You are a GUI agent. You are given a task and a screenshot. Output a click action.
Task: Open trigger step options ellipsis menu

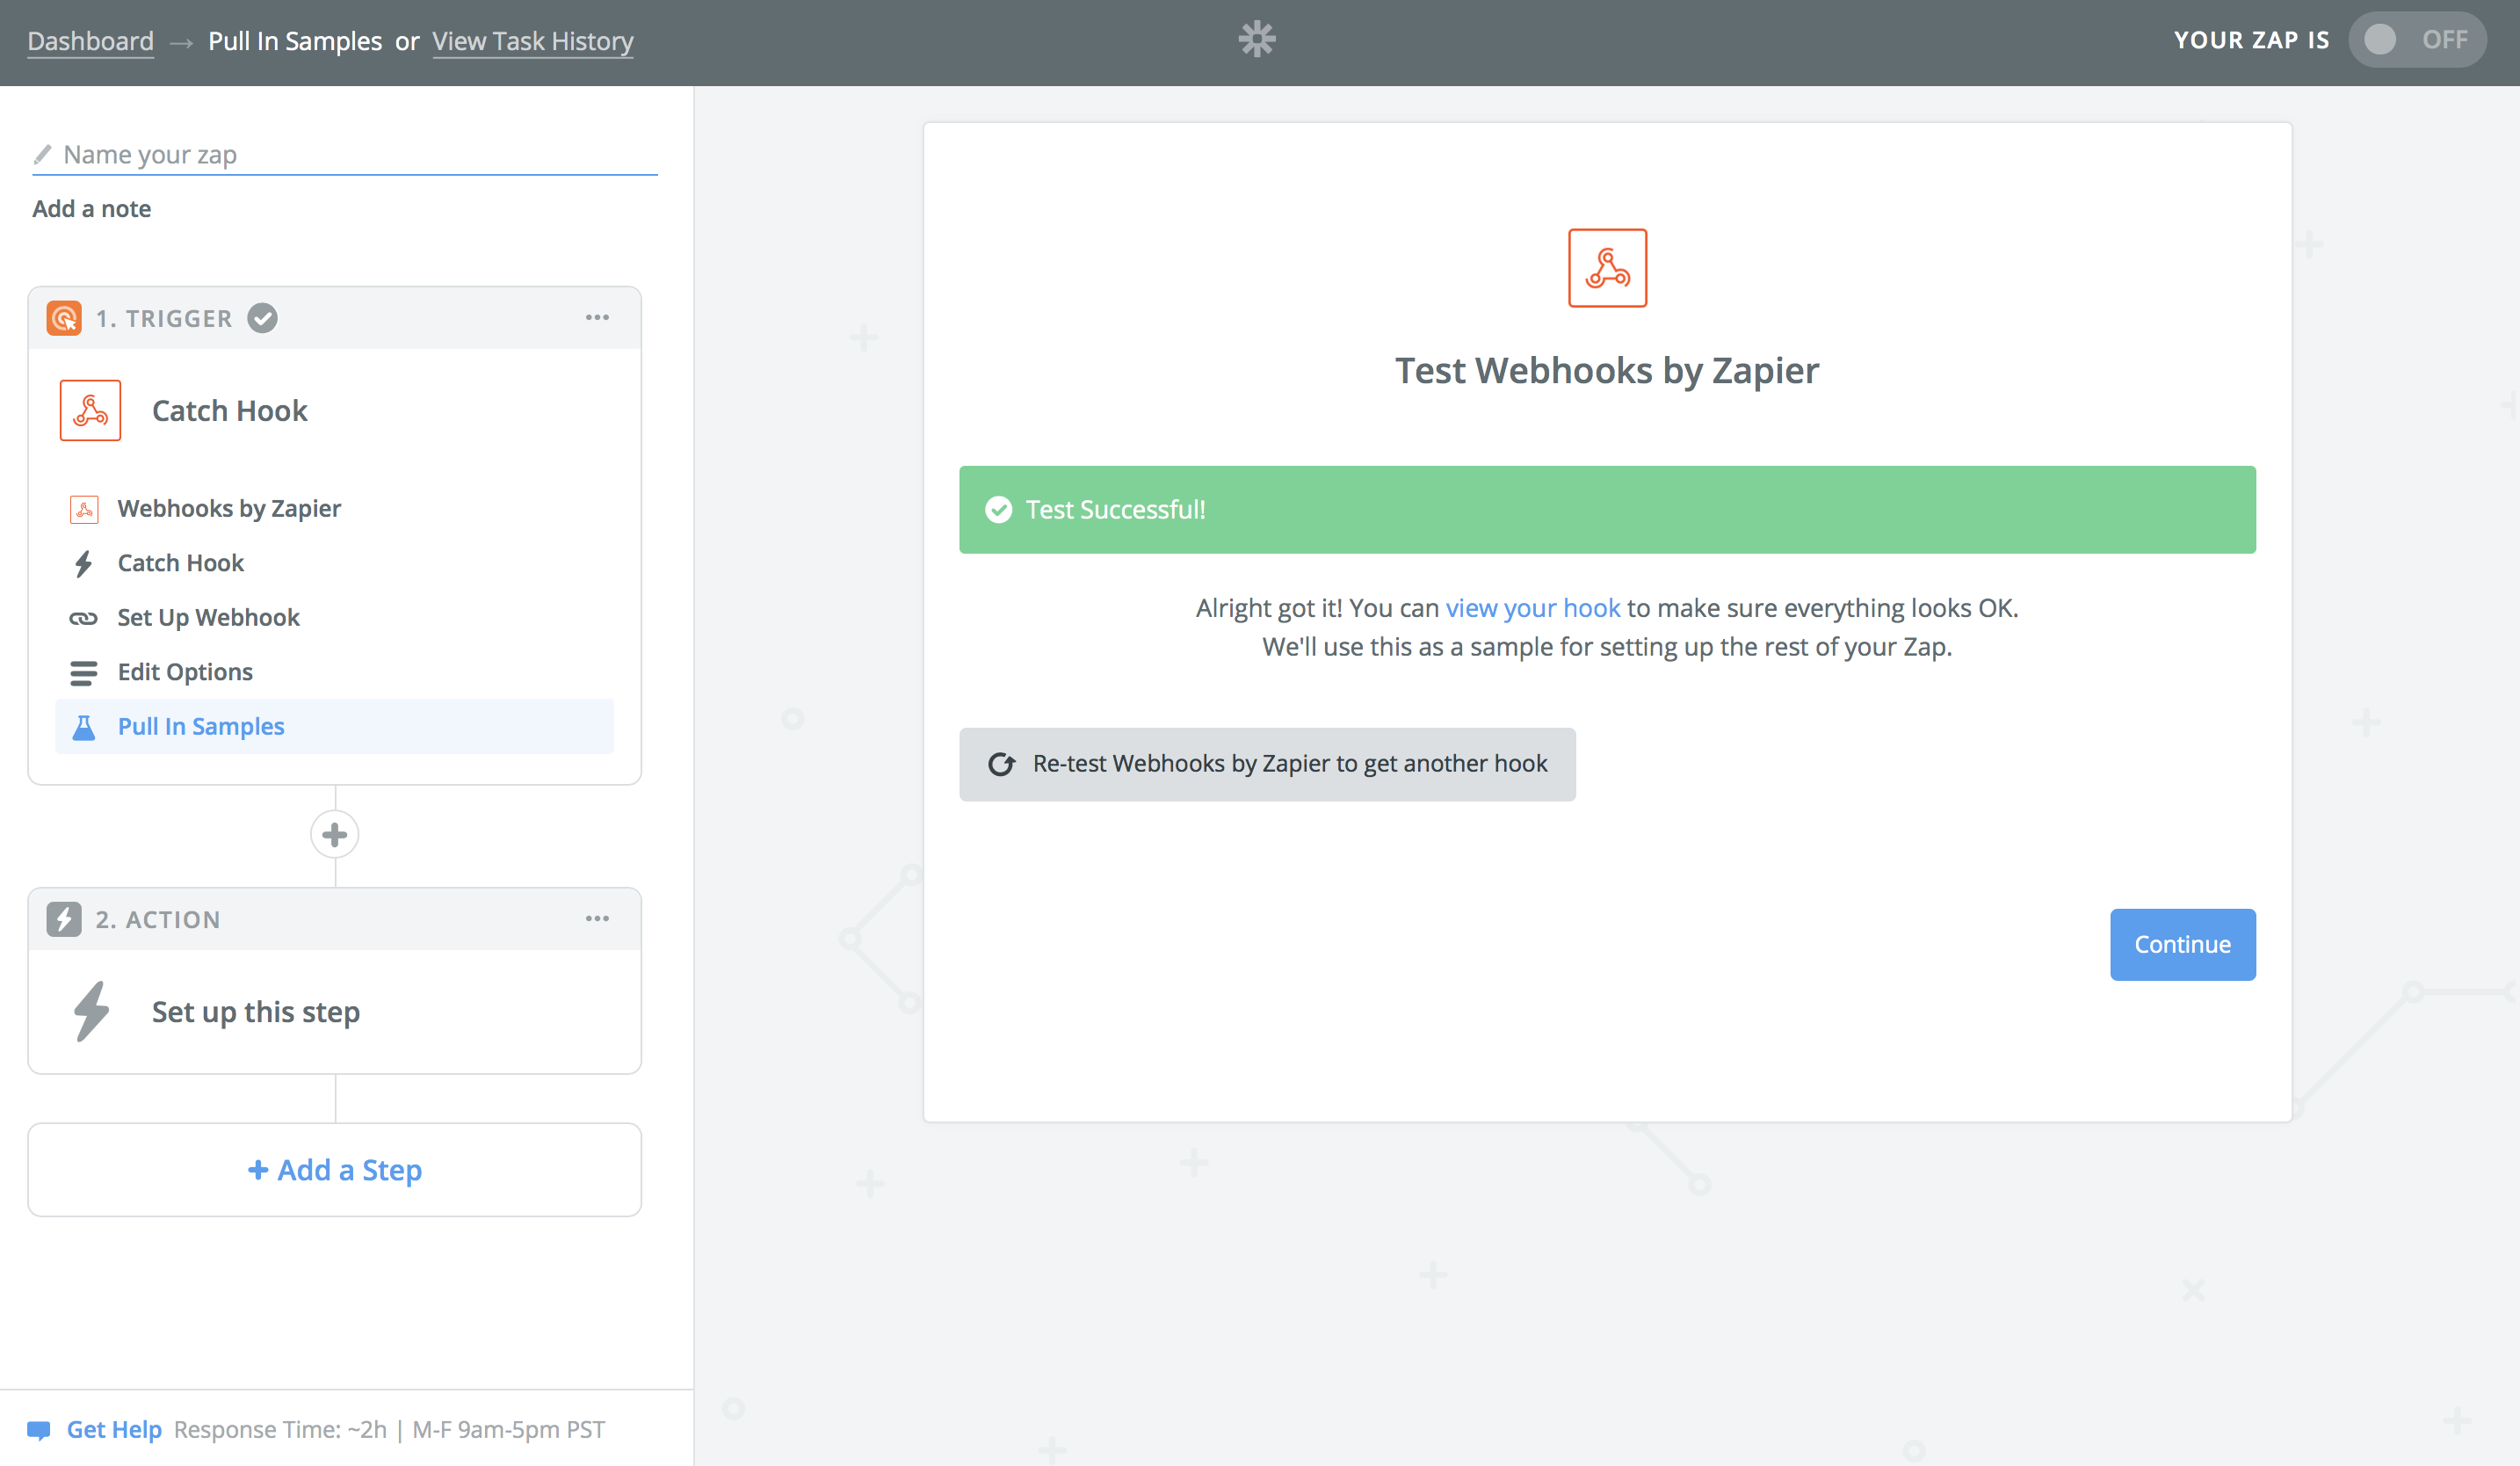pos(597,318)
